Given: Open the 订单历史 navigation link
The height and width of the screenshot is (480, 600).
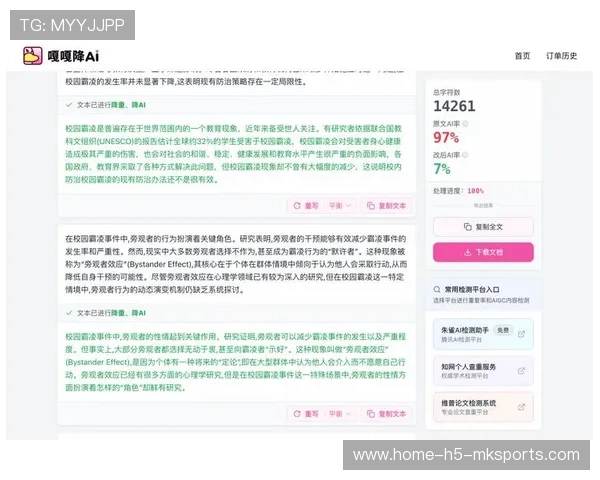Looking at the screenshot, I should 561,56.
